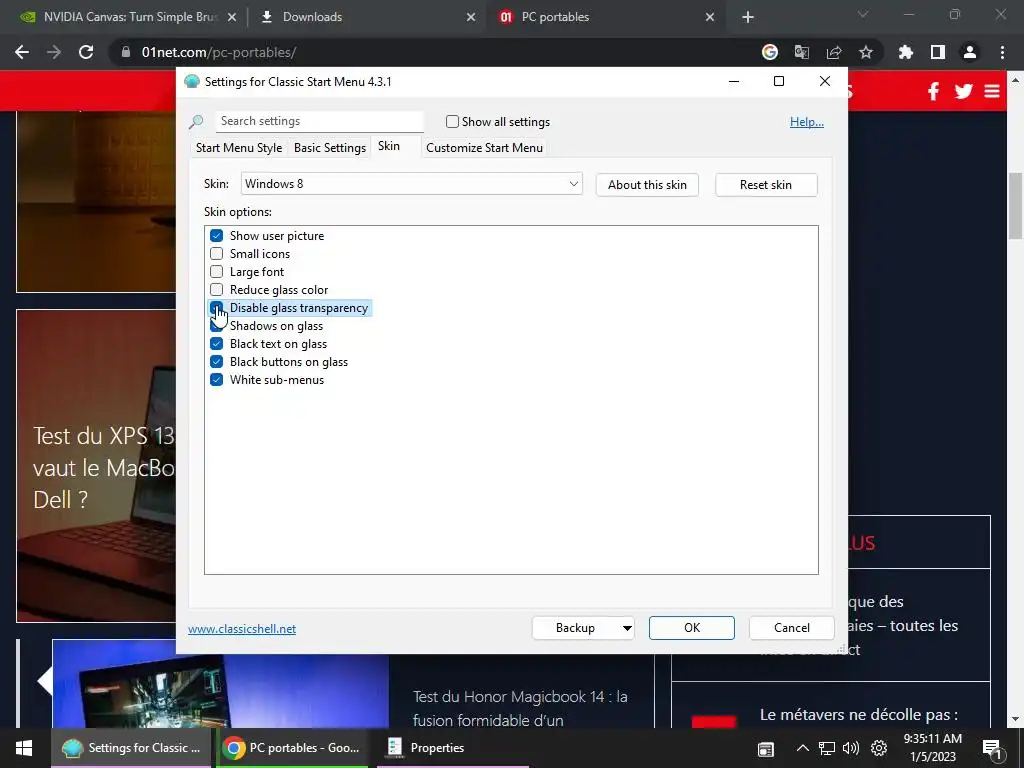Screen dimensions: 1024x768
Task: Click settings gear tray icon
Action: click(x=879, y=748)
